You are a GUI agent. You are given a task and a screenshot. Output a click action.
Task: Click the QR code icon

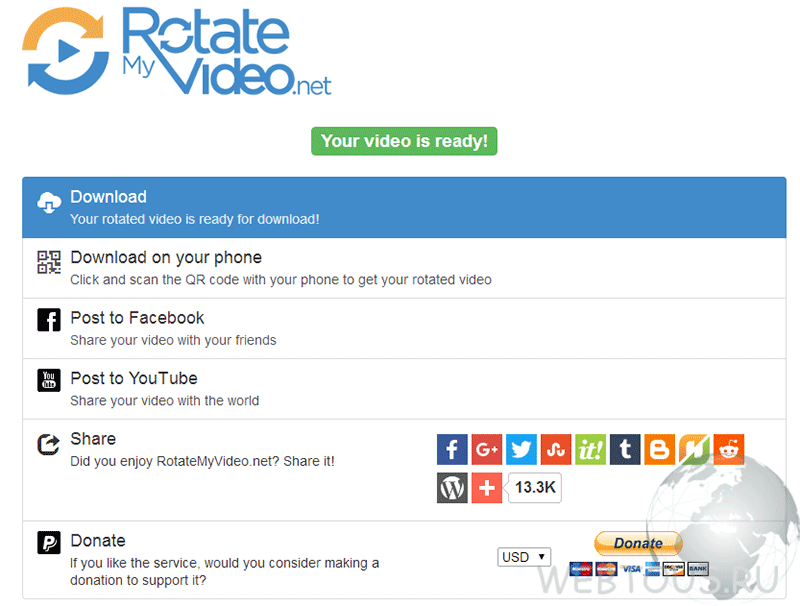[49, 262]
